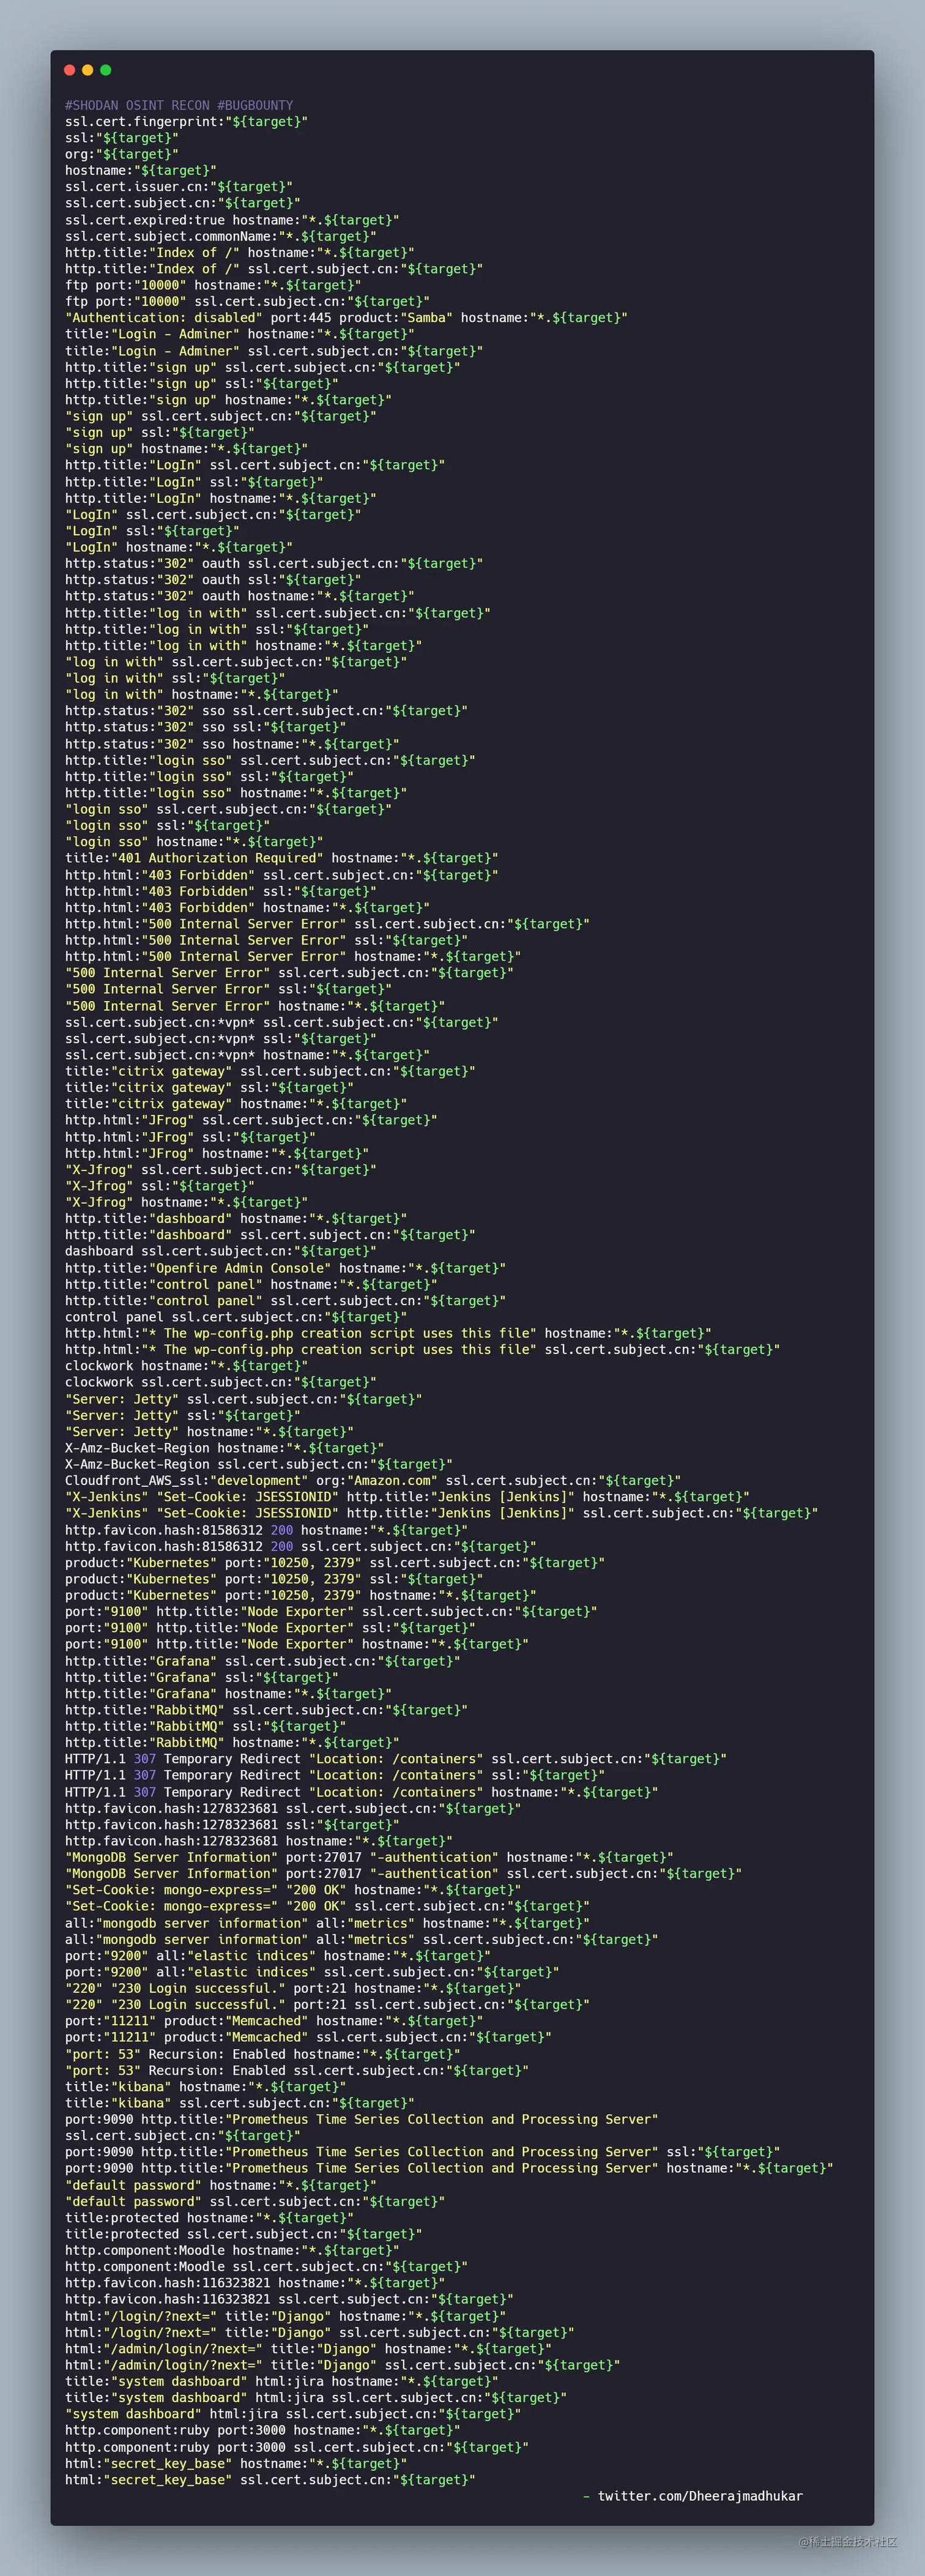Click the unquoted control panel ssl.cert.subject.cn line

[236, 1317]
